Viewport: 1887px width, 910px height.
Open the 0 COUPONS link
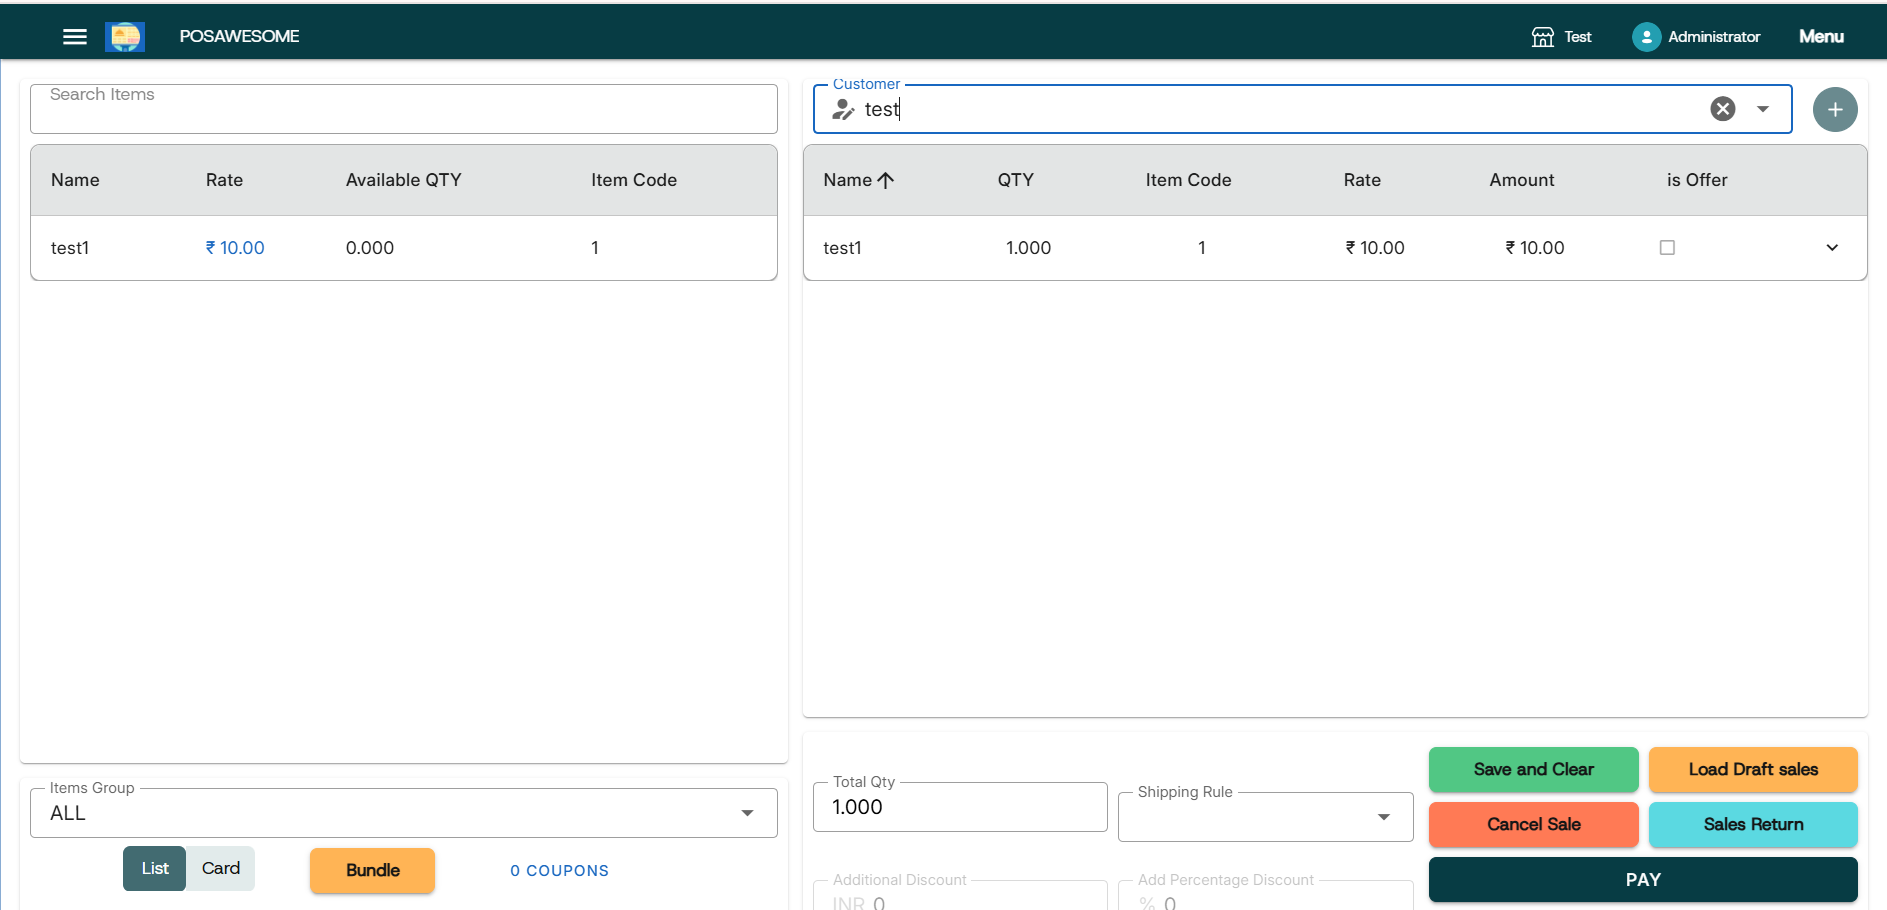559,870
